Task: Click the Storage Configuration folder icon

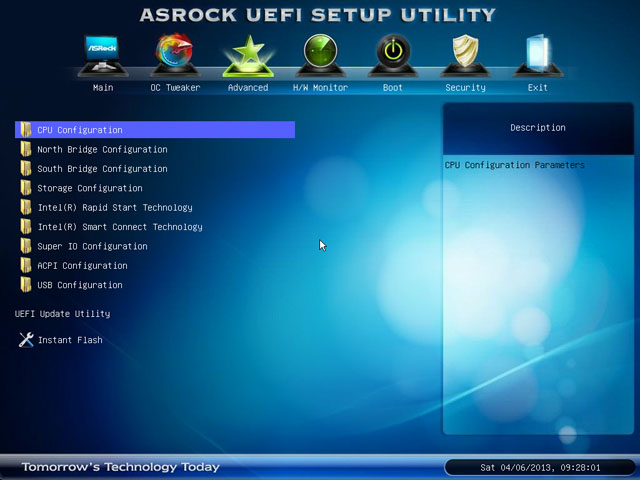Action: (x=26, y=188)
